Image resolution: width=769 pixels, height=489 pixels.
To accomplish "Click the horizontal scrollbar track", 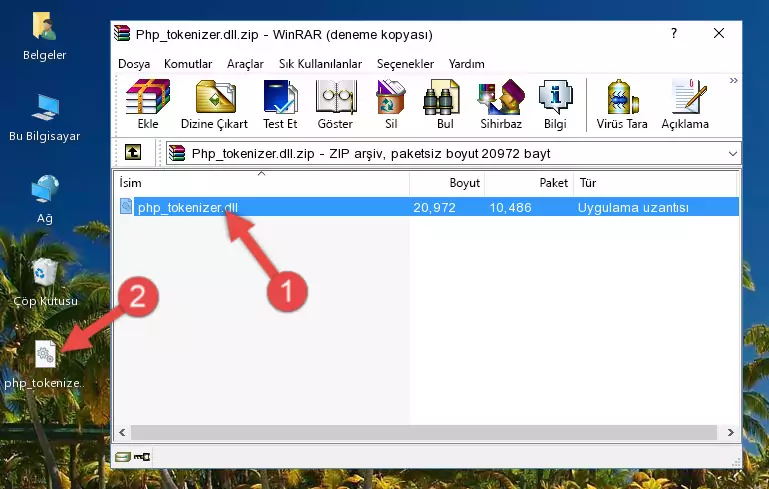I will coord(424,433).
